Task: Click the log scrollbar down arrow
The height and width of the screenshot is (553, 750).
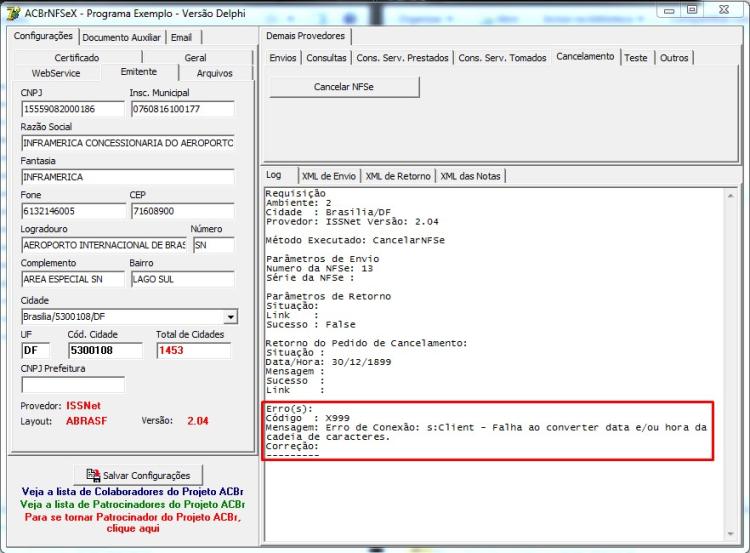Action: (x=730, y=534)
